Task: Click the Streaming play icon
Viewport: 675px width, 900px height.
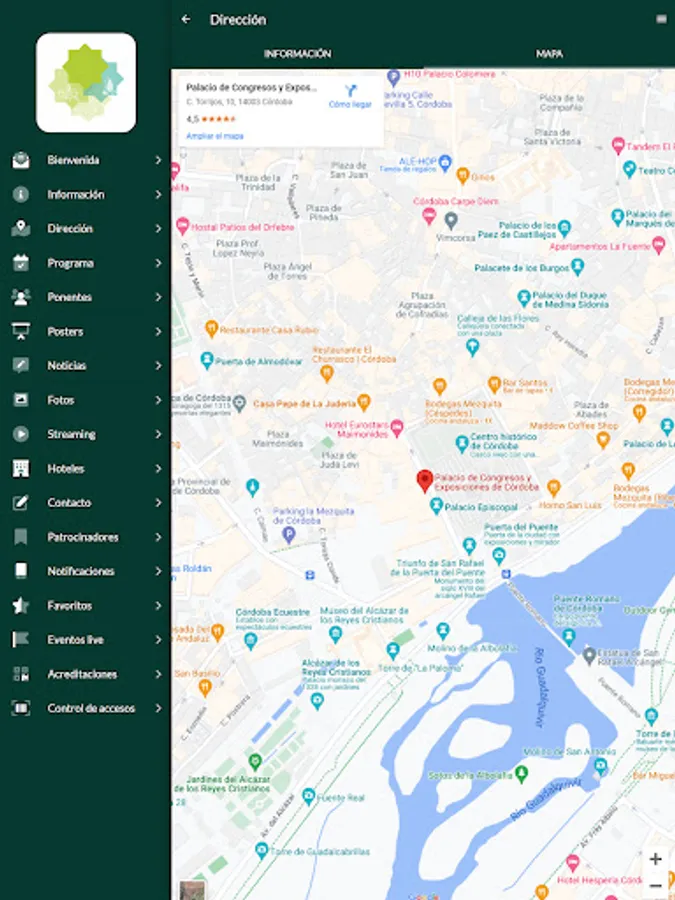Action: (21, 434)
